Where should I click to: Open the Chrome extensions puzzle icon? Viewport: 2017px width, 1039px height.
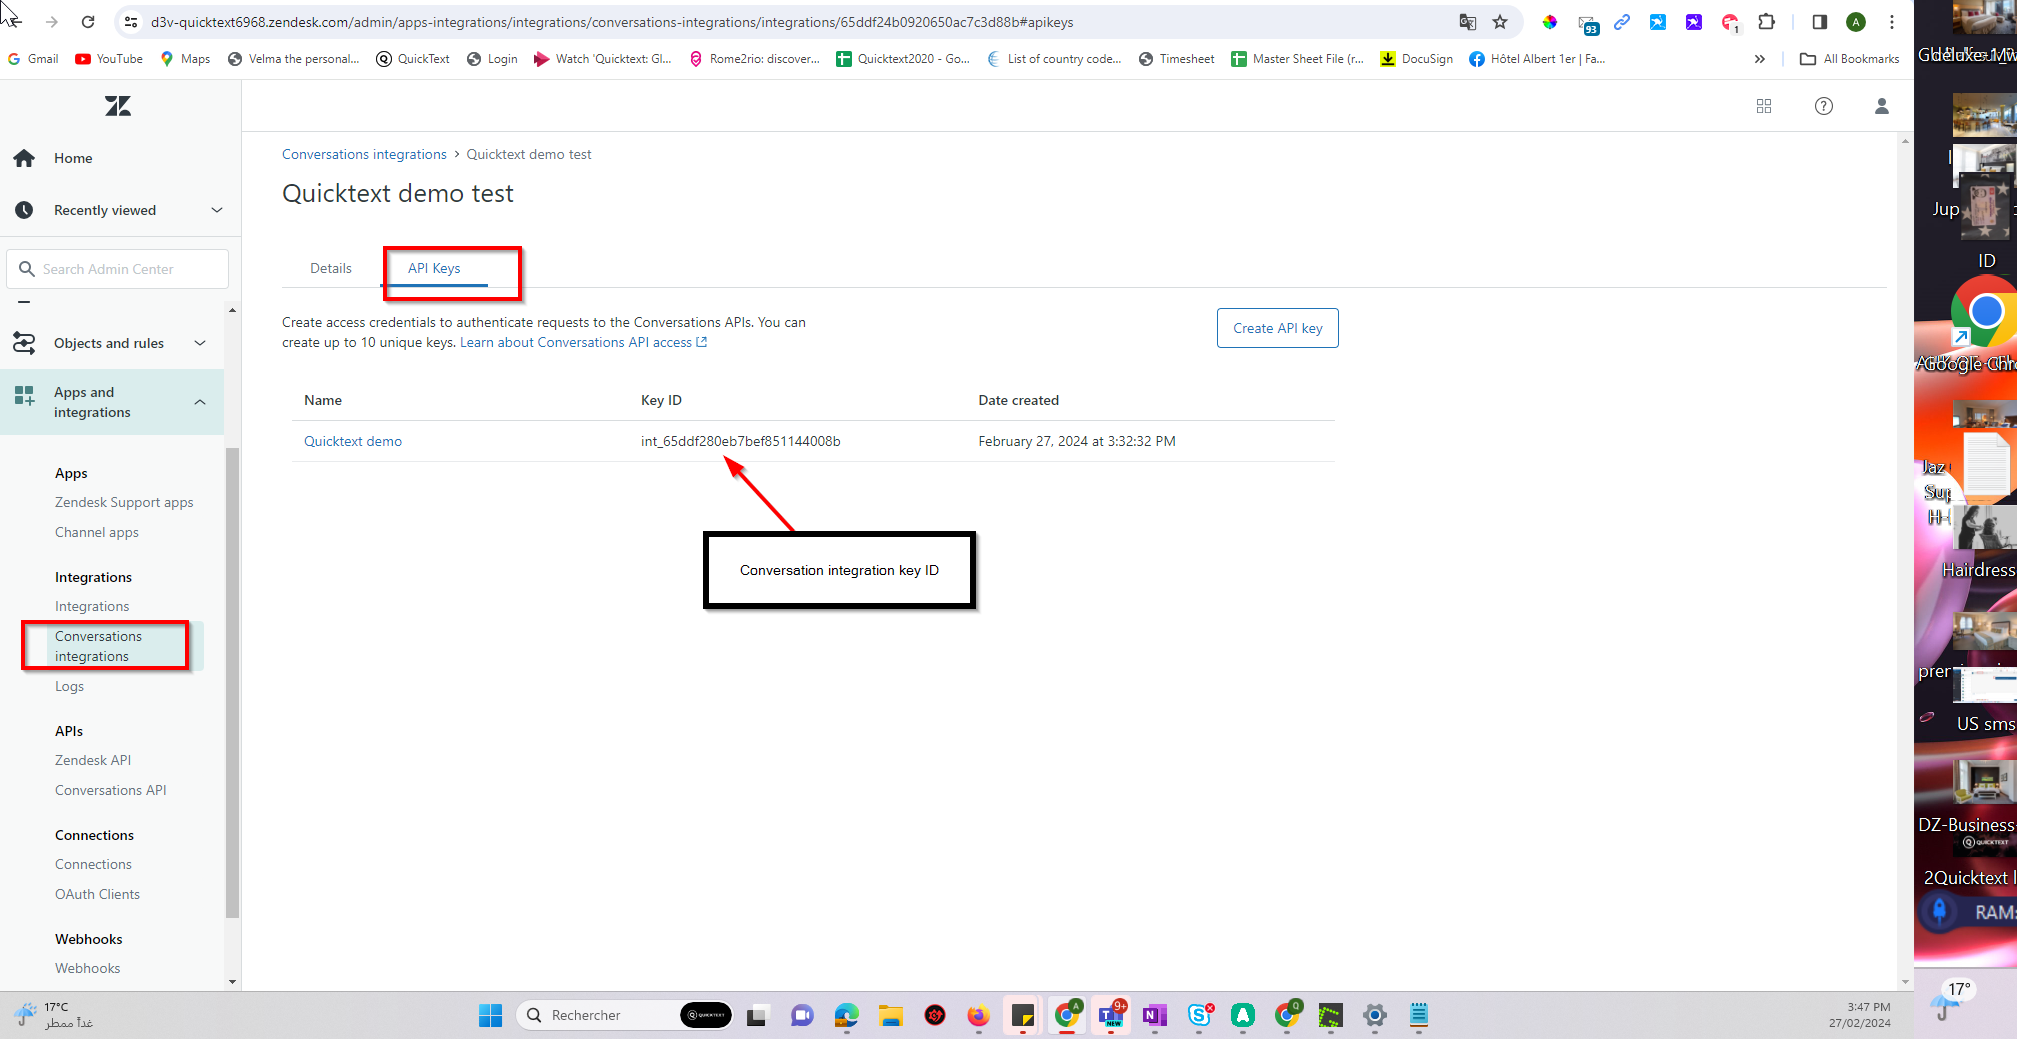(x=1767, y=21)
